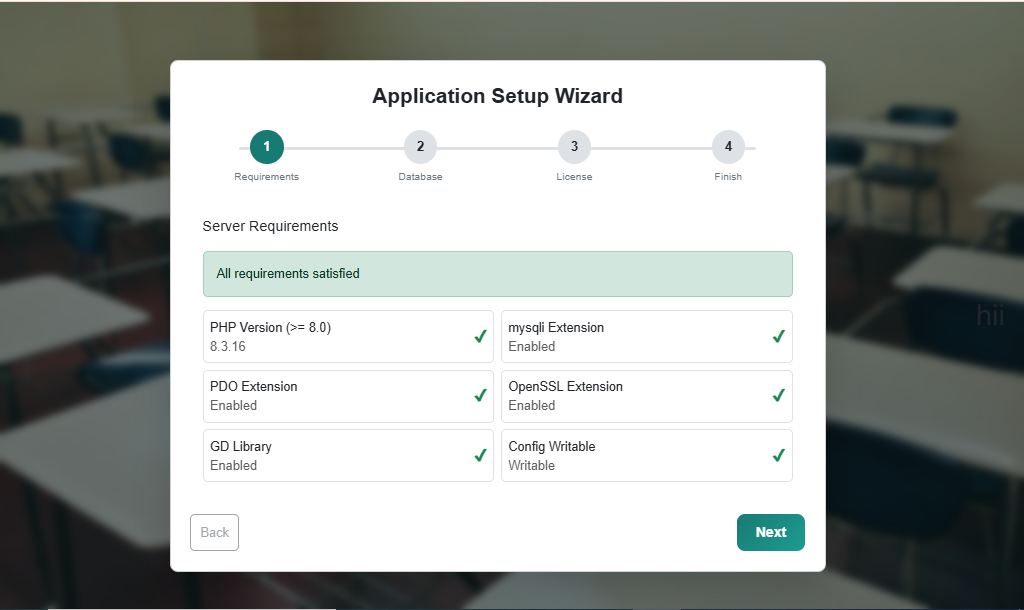Click the Requirements step label
This screenshot has width=1024, height=610.
point(266,176)
